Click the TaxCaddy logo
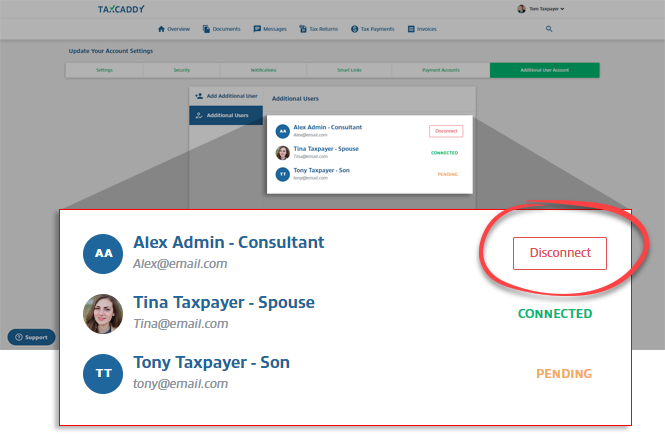The width and height of the screenshot is (665, 440). click(x=121, y=9)
